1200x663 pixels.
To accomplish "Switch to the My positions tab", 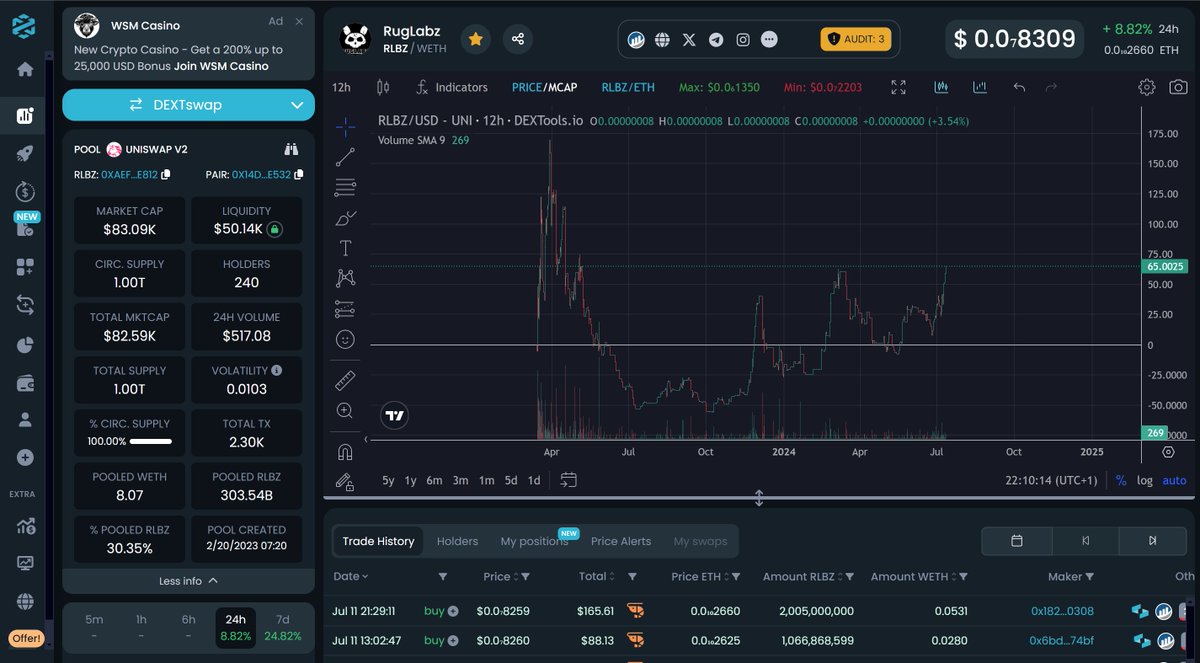I will [x=534, y=541].
